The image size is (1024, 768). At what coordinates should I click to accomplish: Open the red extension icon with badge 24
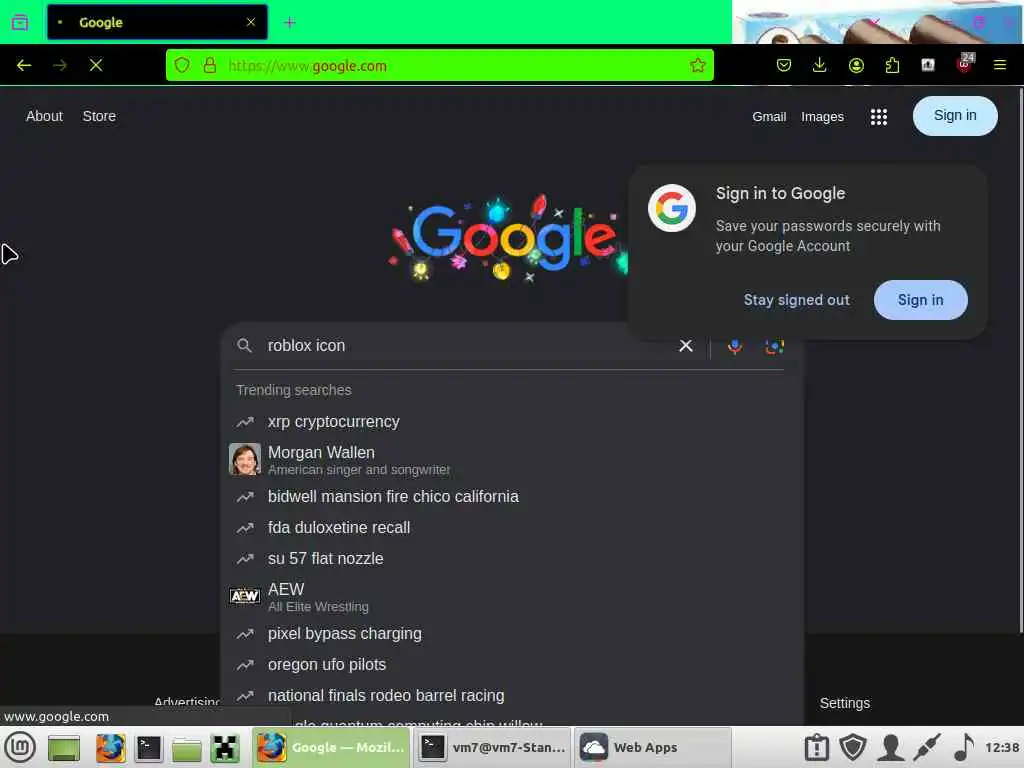coord(965,64)
